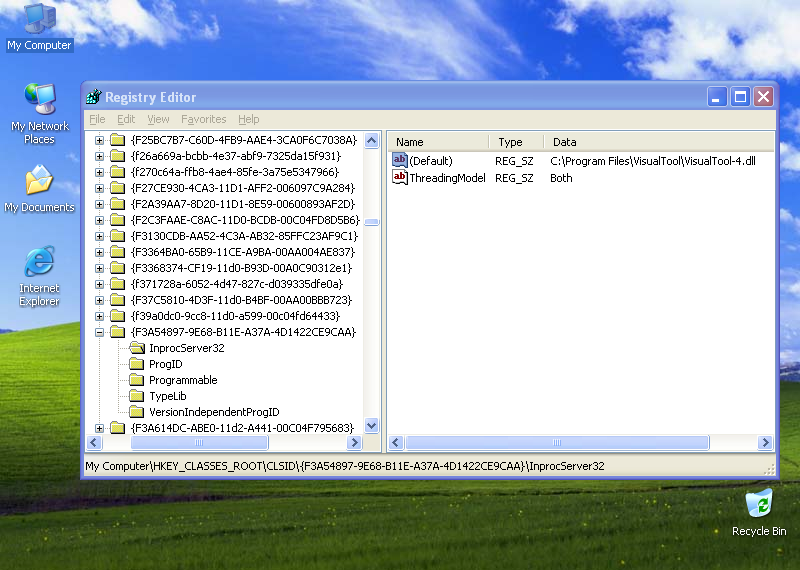The width and height of the screenshot is (800, 570).
Task: Click tree pane scroll left arrow
Action: click(x=94, y=442)
